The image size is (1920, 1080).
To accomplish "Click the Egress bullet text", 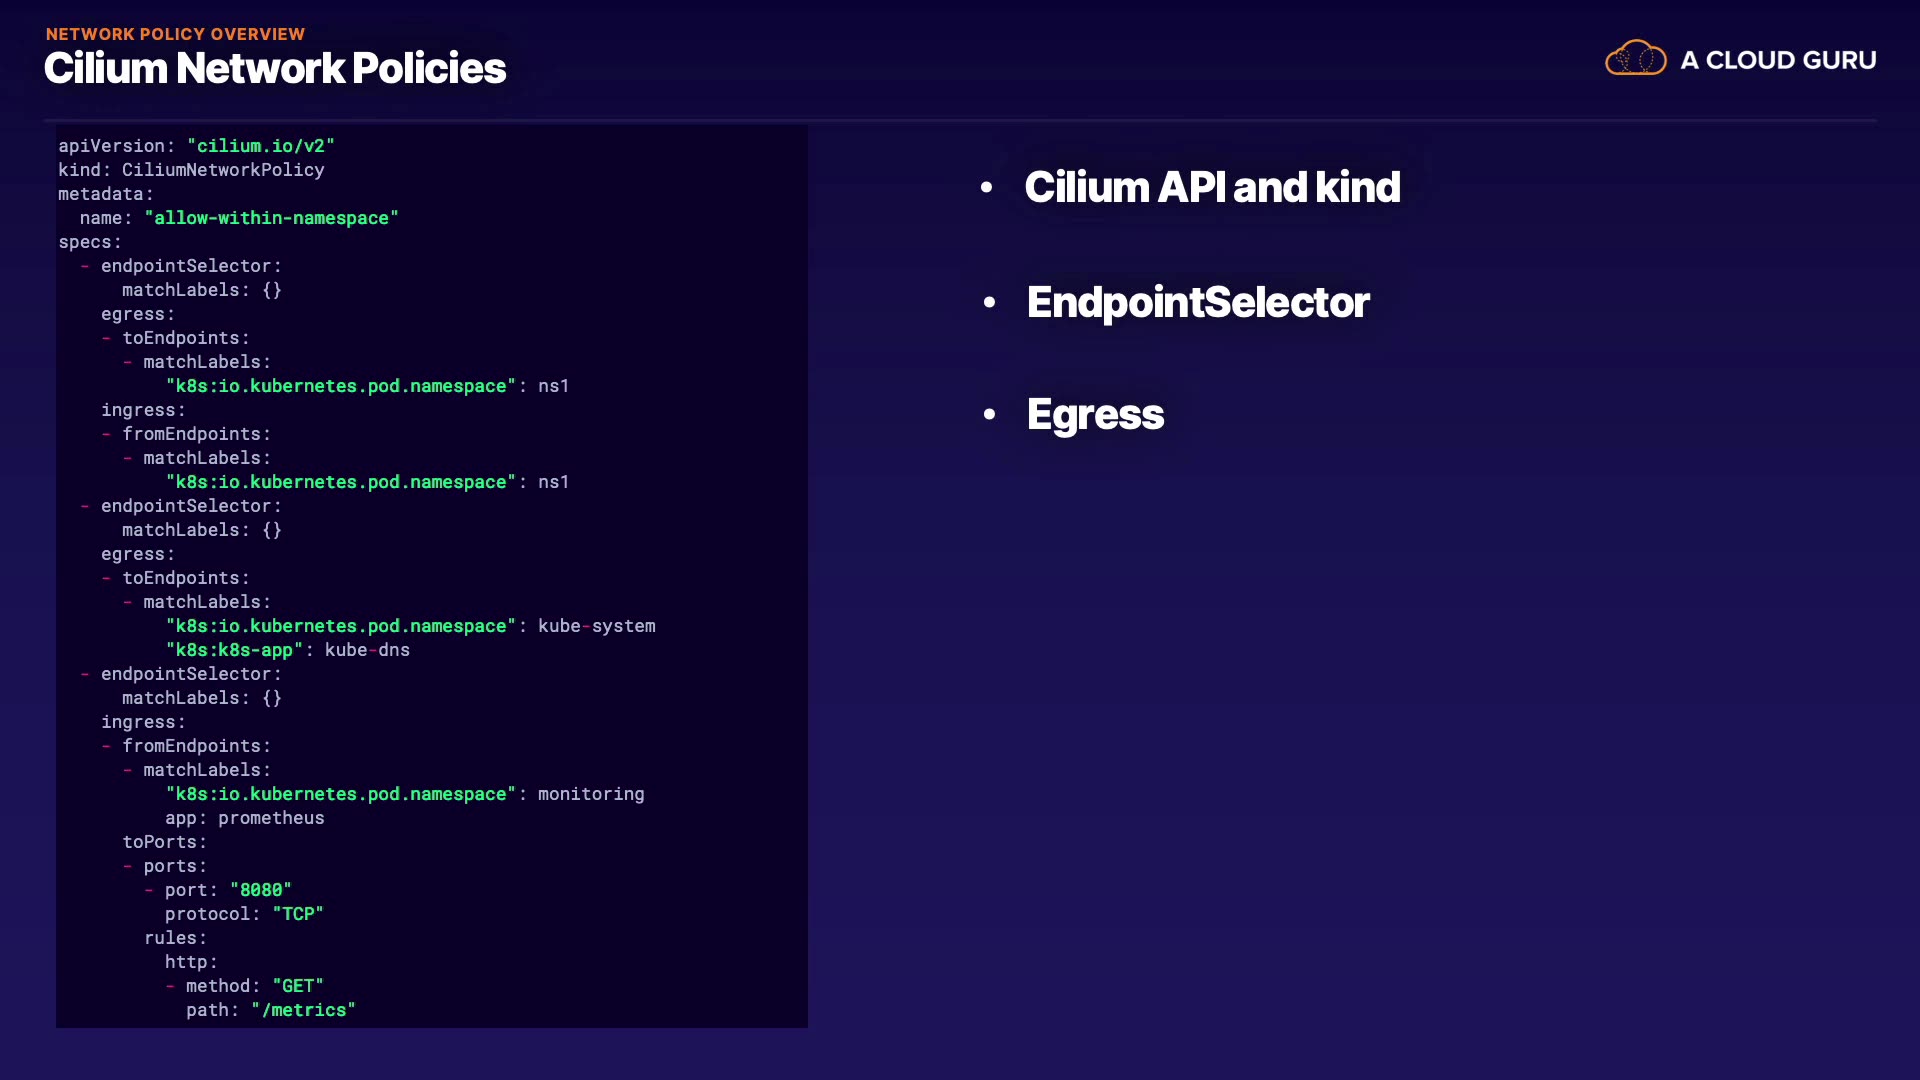I will tap(1095, 414).
